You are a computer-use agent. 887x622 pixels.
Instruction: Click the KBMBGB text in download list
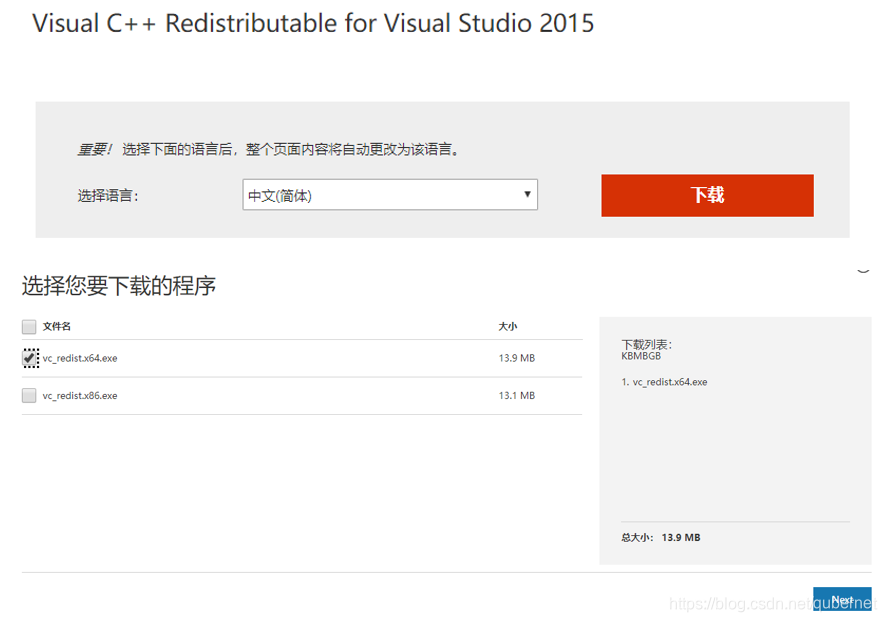click(x=641, y=356)
